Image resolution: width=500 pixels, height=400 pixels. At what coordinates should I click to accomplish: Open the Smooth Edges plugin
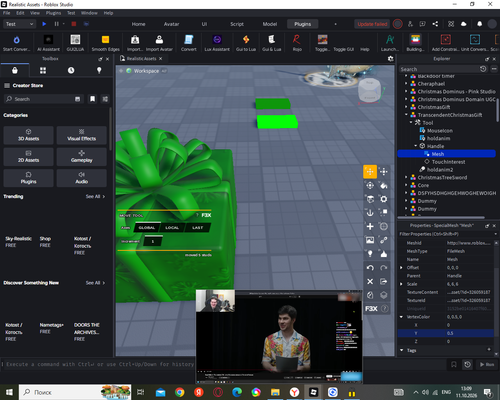[105, 43]
